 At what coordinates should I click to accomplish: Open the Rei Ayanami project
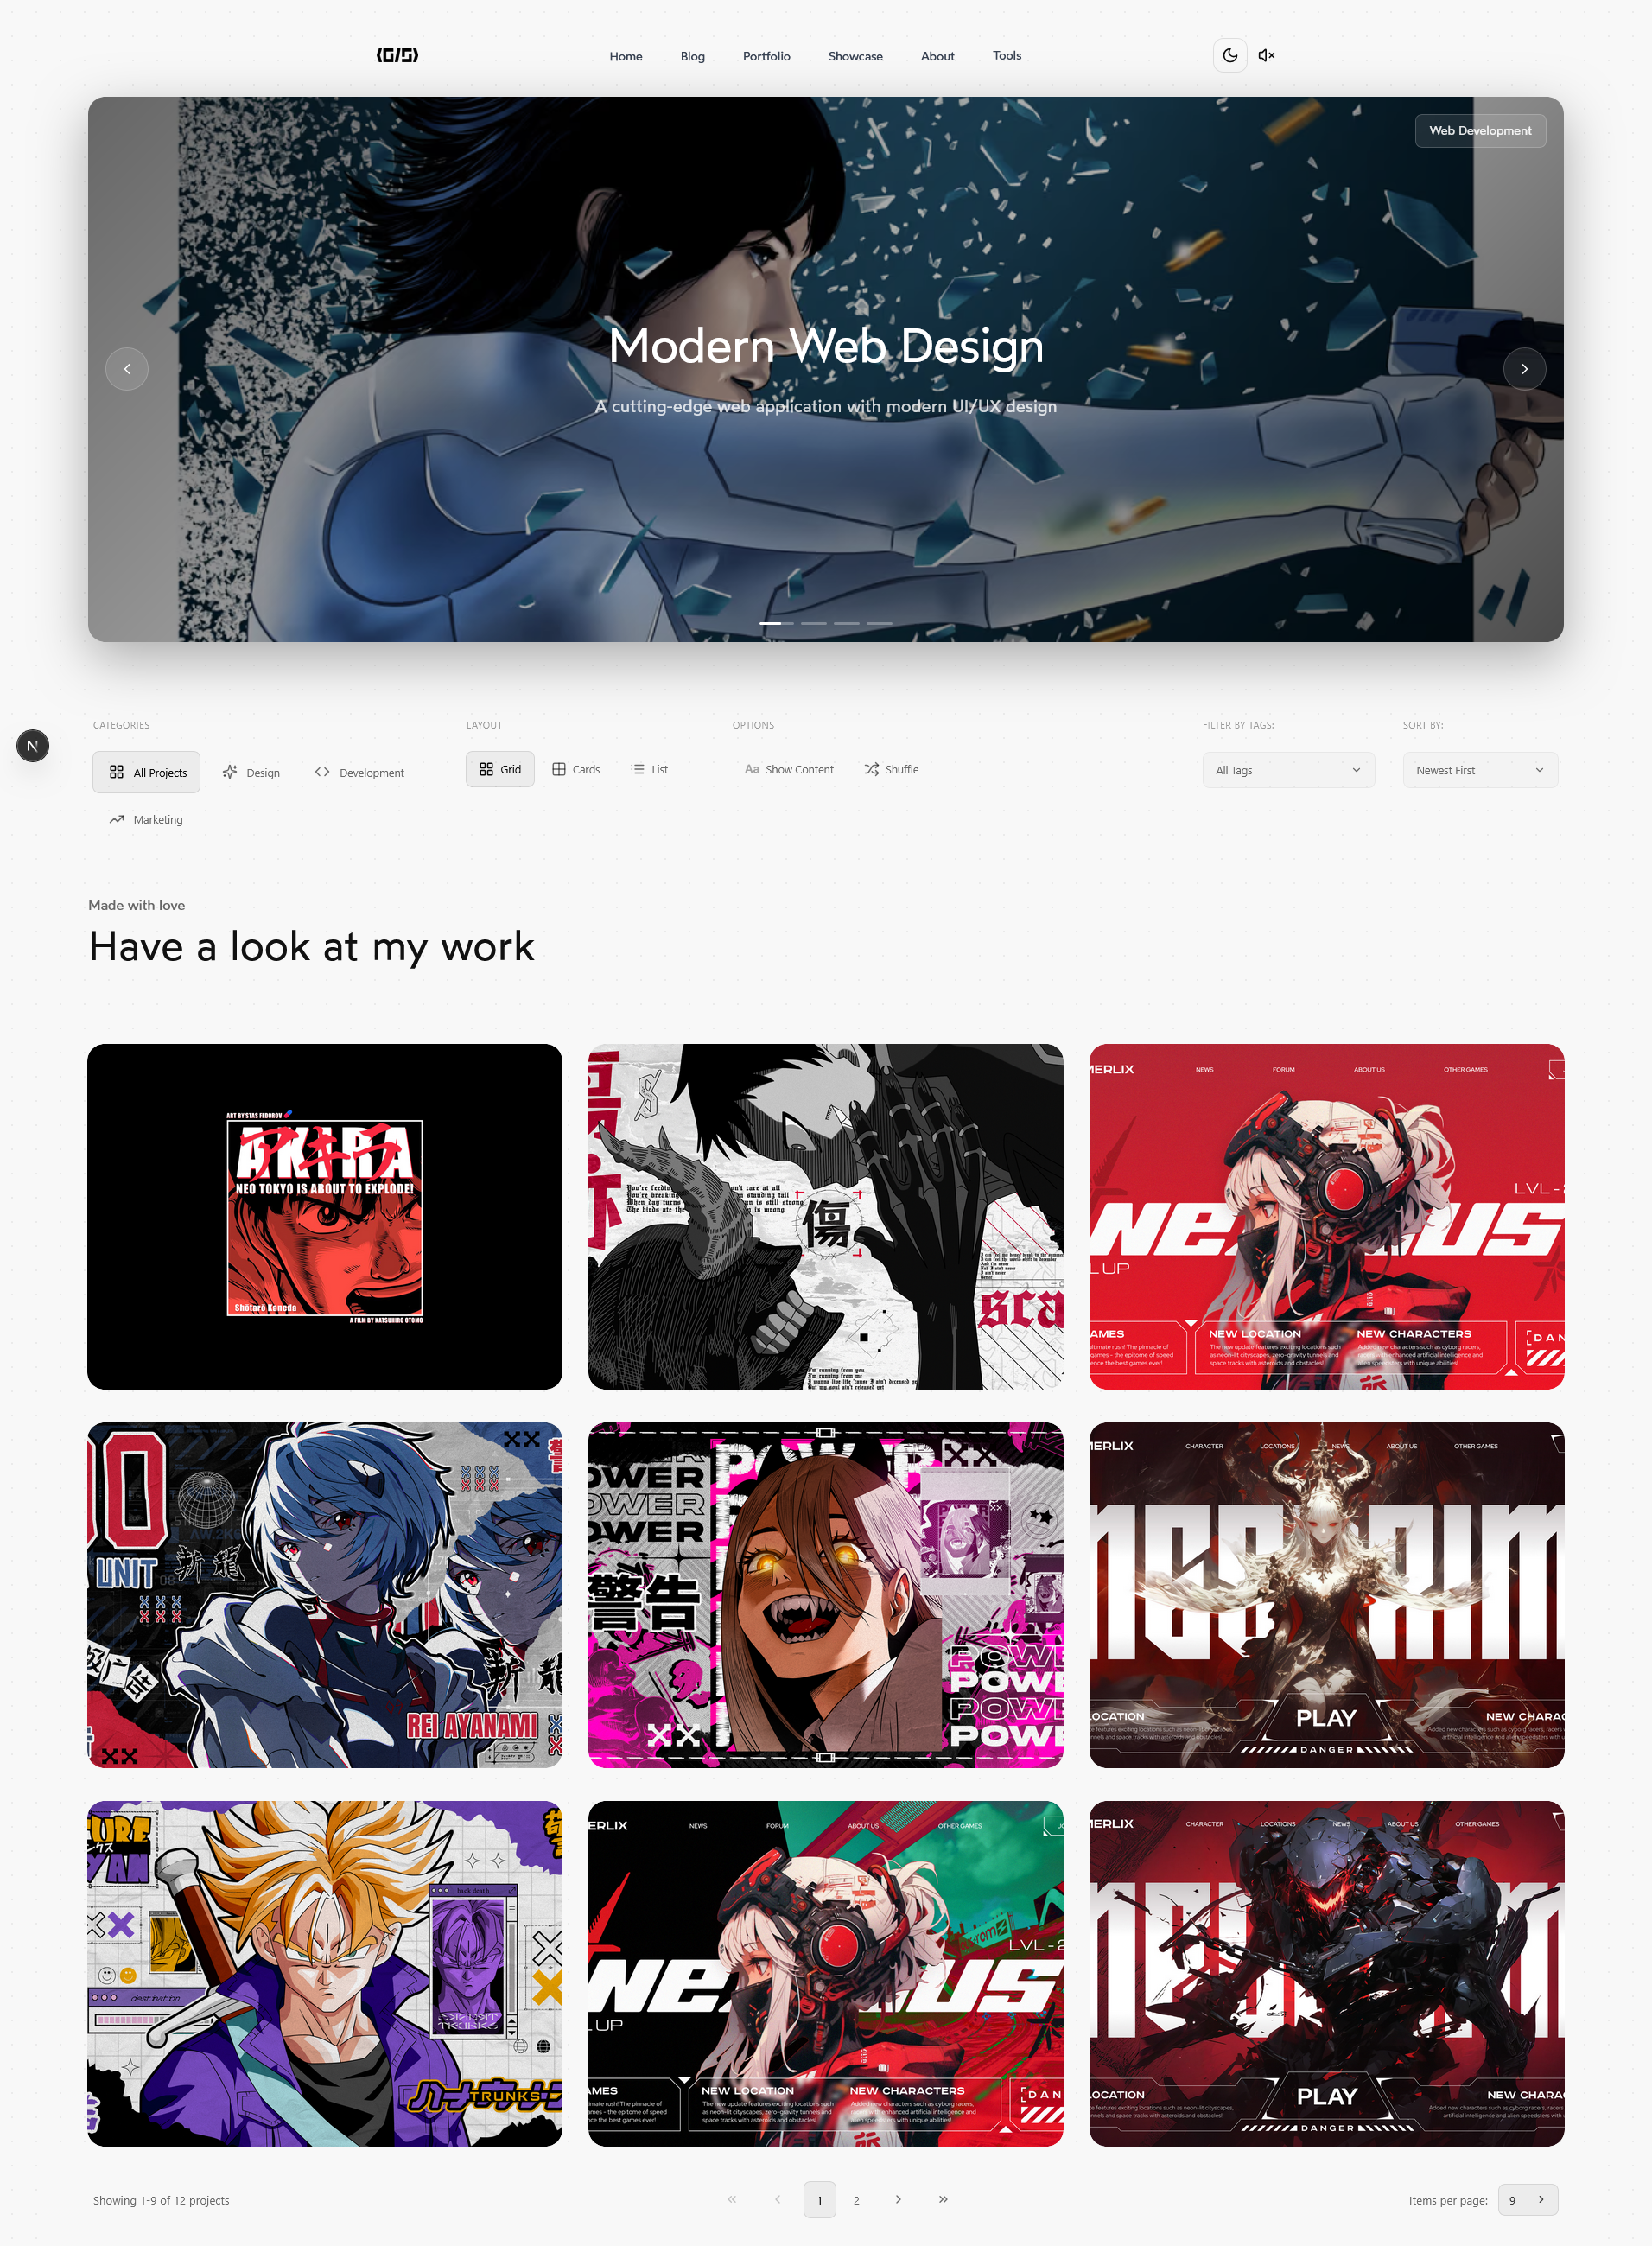click(x=324, y=1594)
